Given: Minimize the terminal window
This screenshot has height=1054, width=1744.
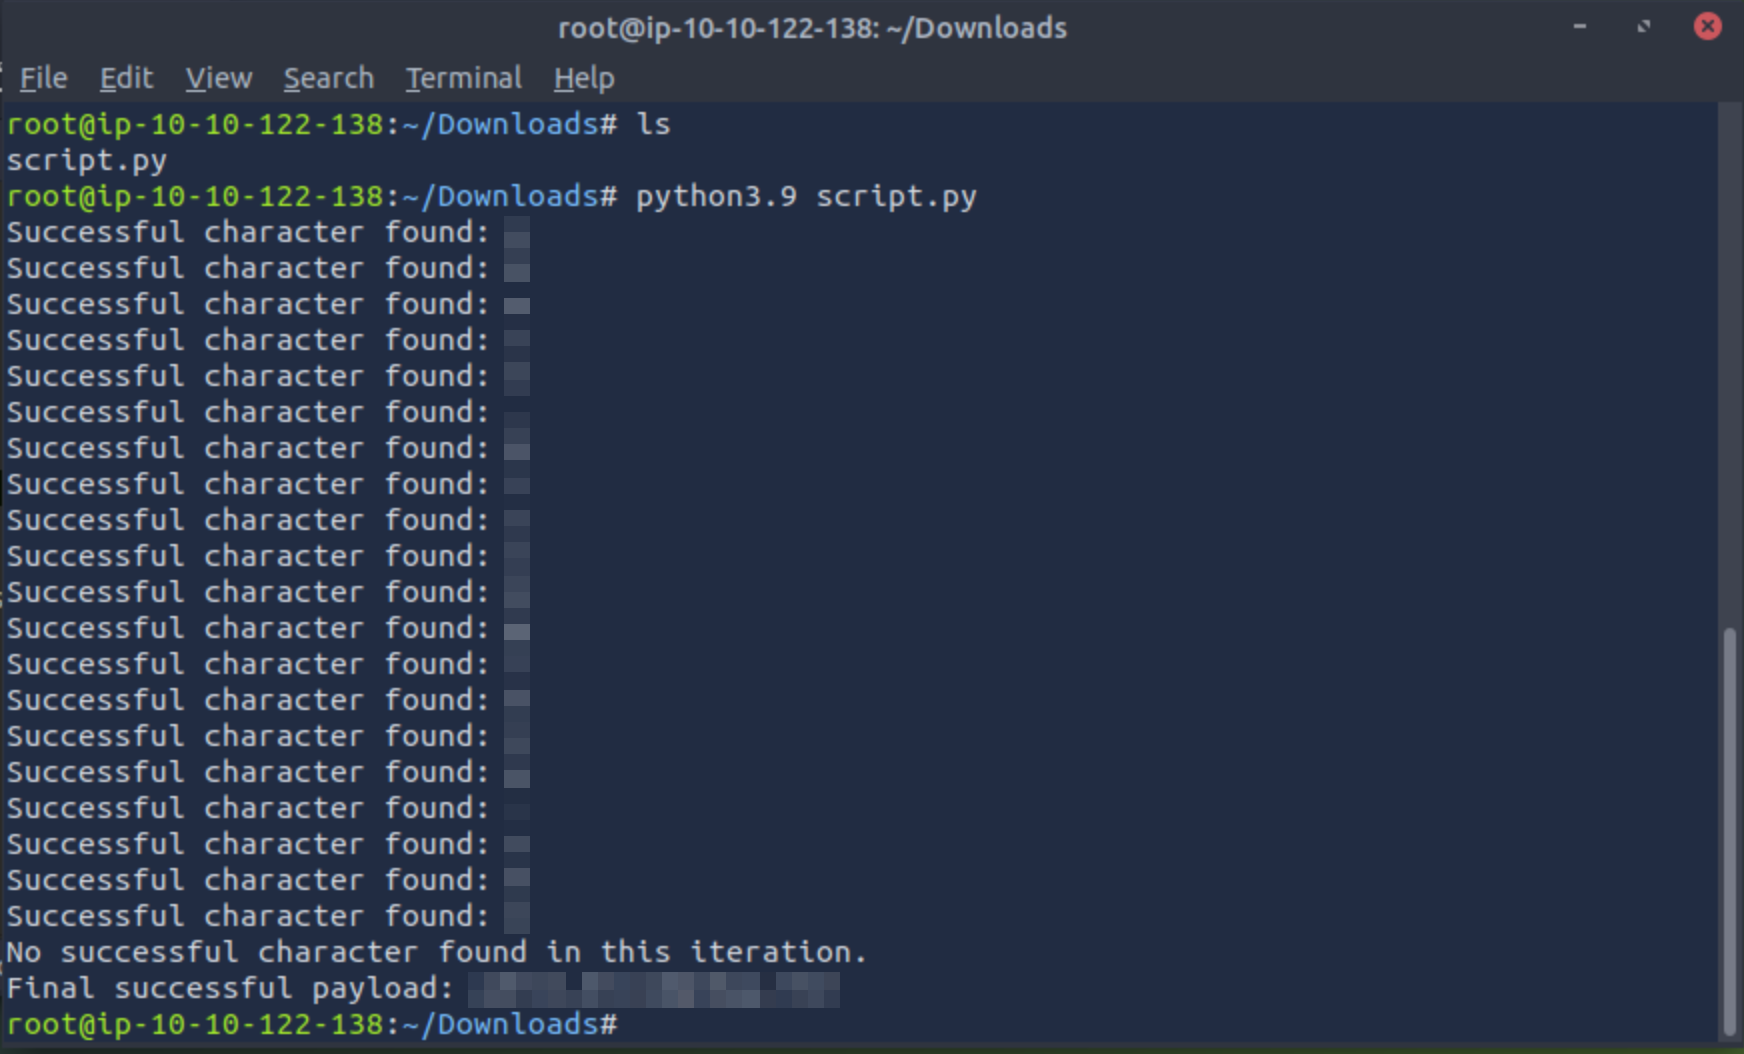Looking at the screenshot, I should point(1580,27).
